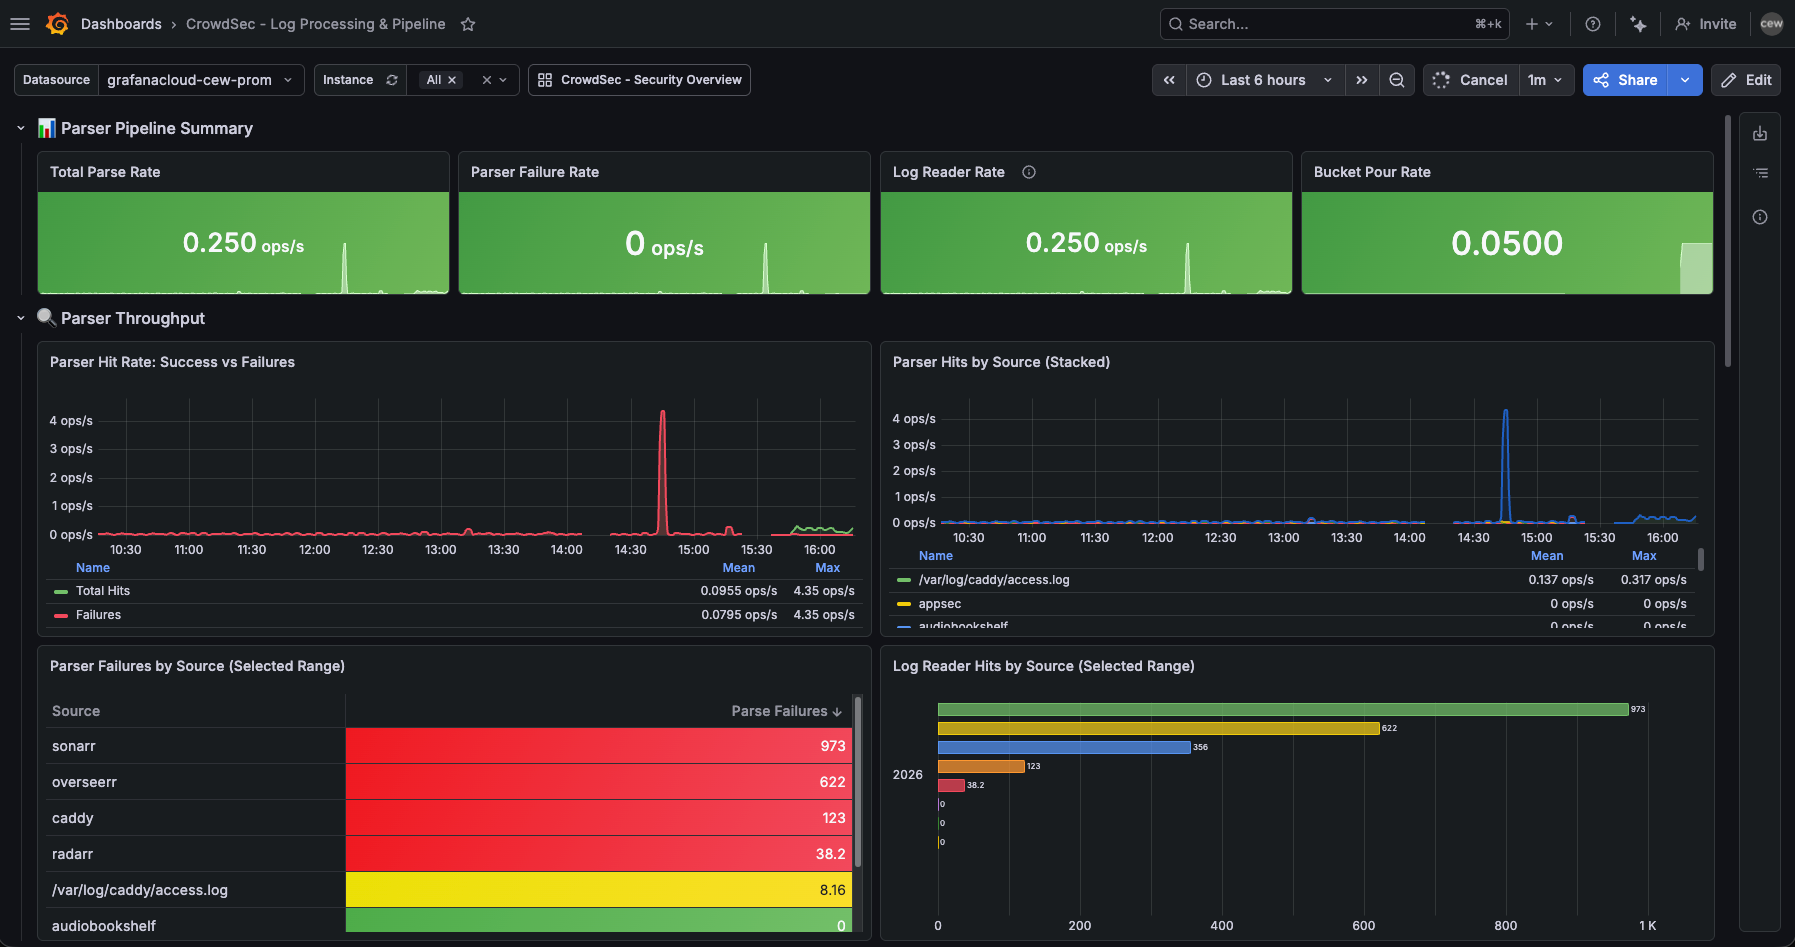Open the refresh interval 1m dropdown

[x=1546, y=80]
